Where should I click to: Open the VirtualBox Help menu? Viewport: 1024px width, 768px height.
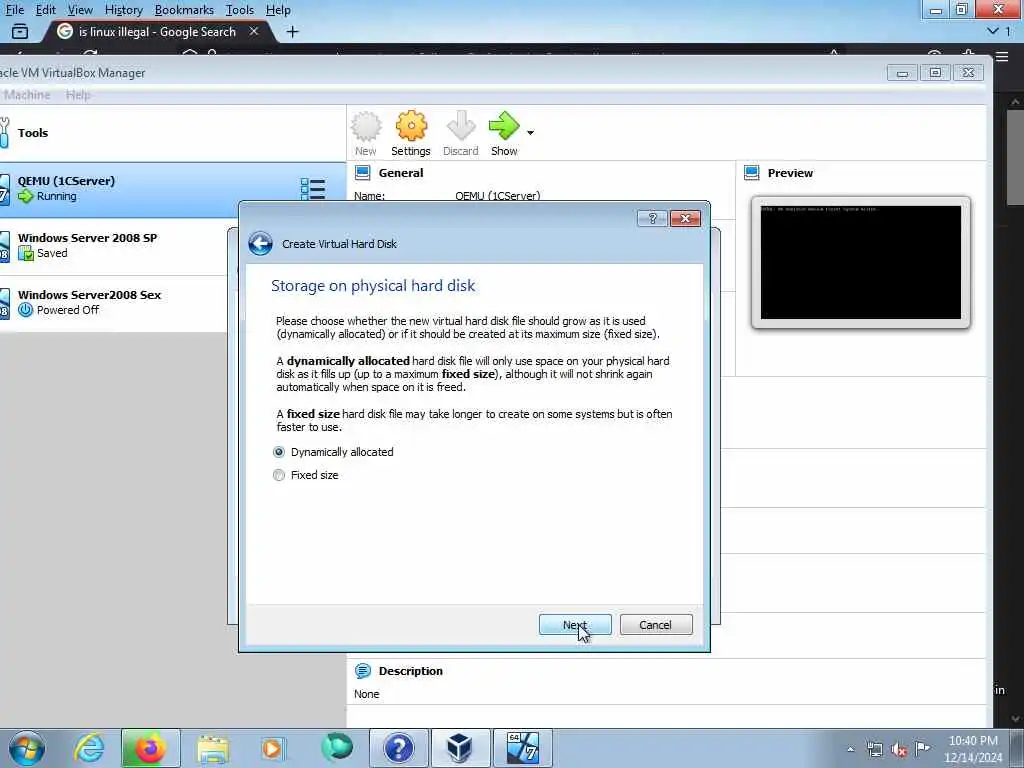[x=78, y=95]
